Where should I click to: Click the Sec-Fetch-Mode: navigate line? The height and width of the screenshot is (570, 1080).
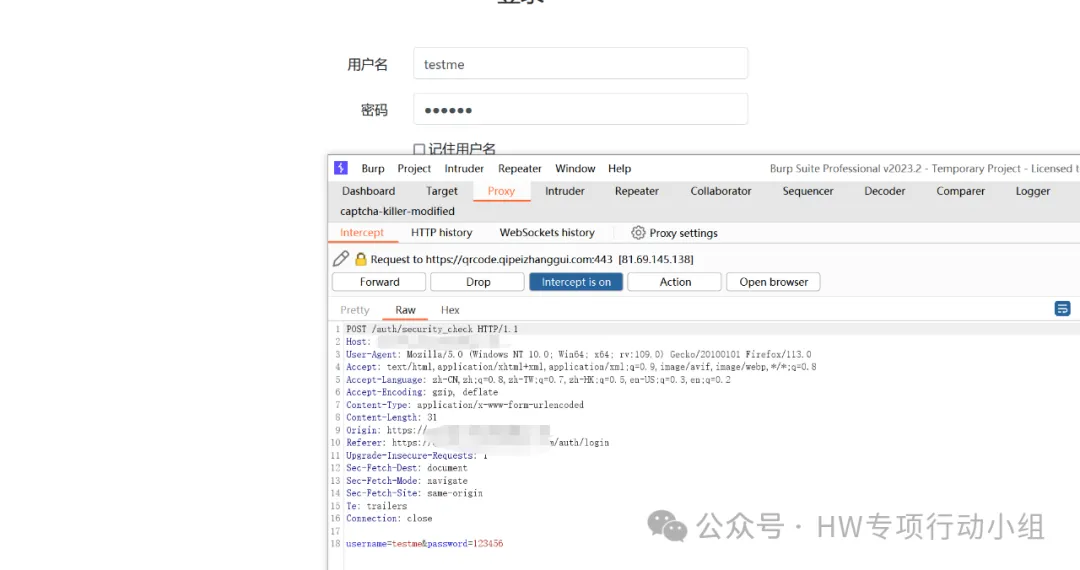(406, 481)
